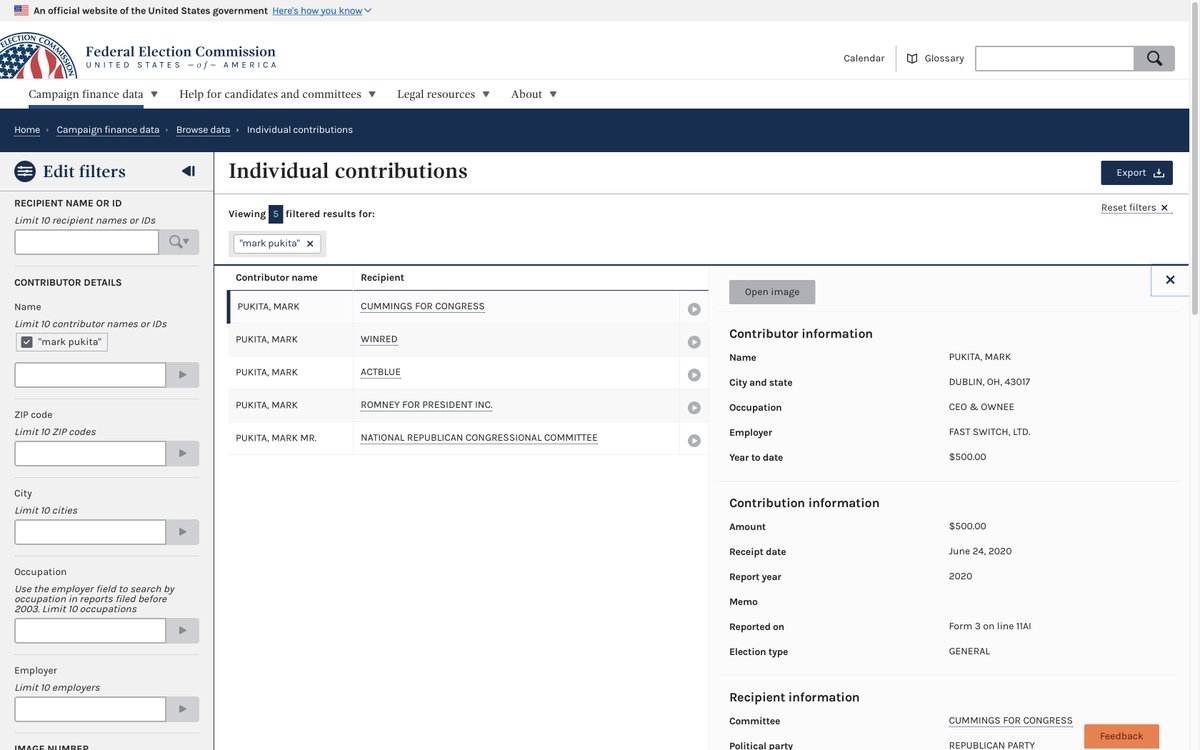Open Committee CUMMINGS FOR CONGRESS link in detail panel
Screen dimensions: 1200x750
1010,721
